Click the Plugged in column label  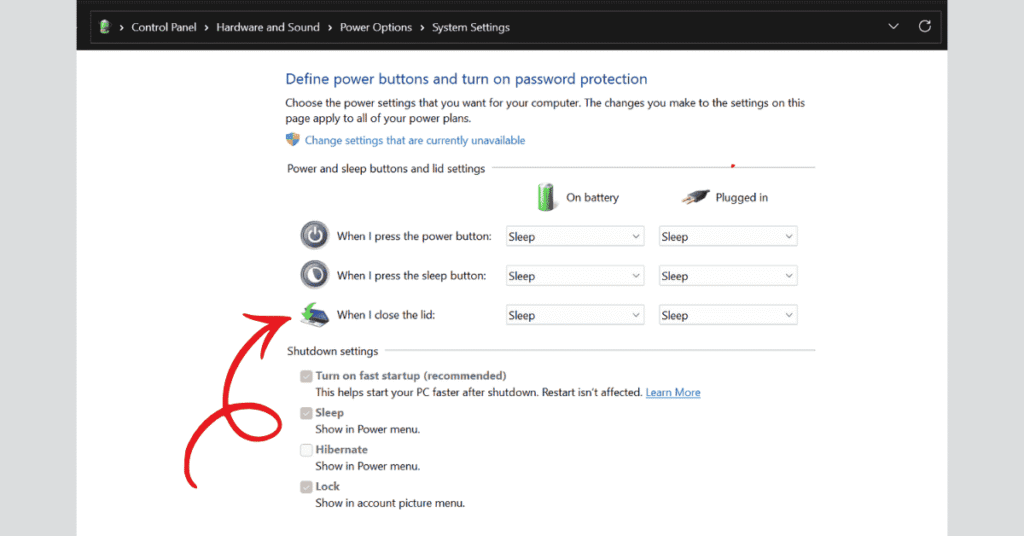click(x=741, y=197)
